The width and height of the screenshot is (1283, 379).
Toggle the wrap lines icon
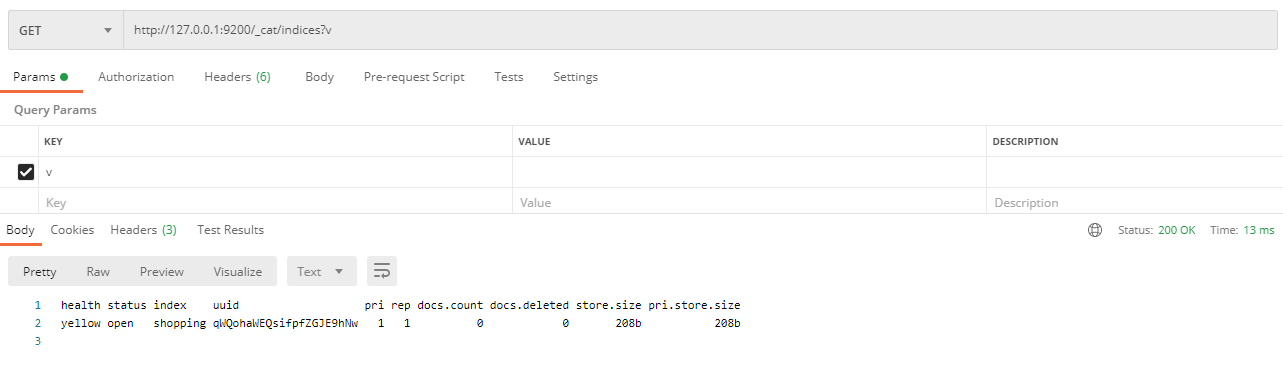tap(382, 271)
